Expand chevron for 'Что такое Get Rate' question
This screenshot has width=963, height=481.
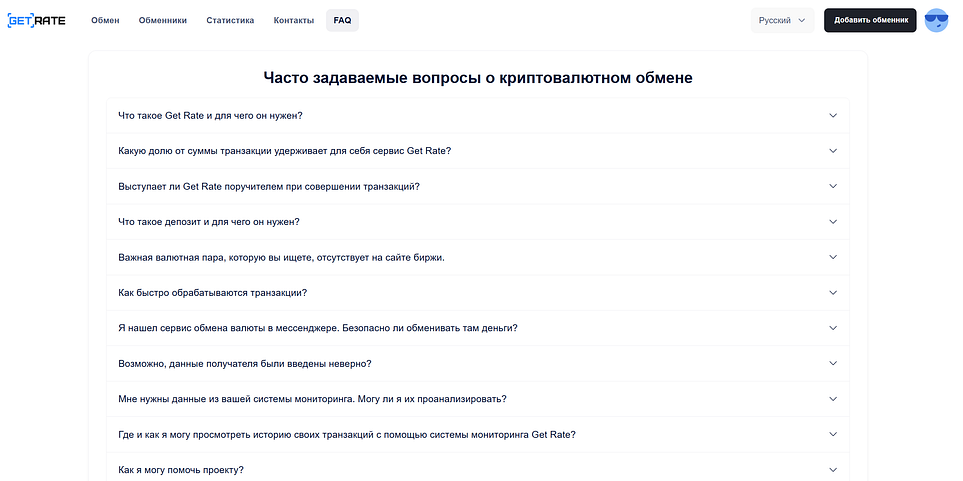point(833,115)
